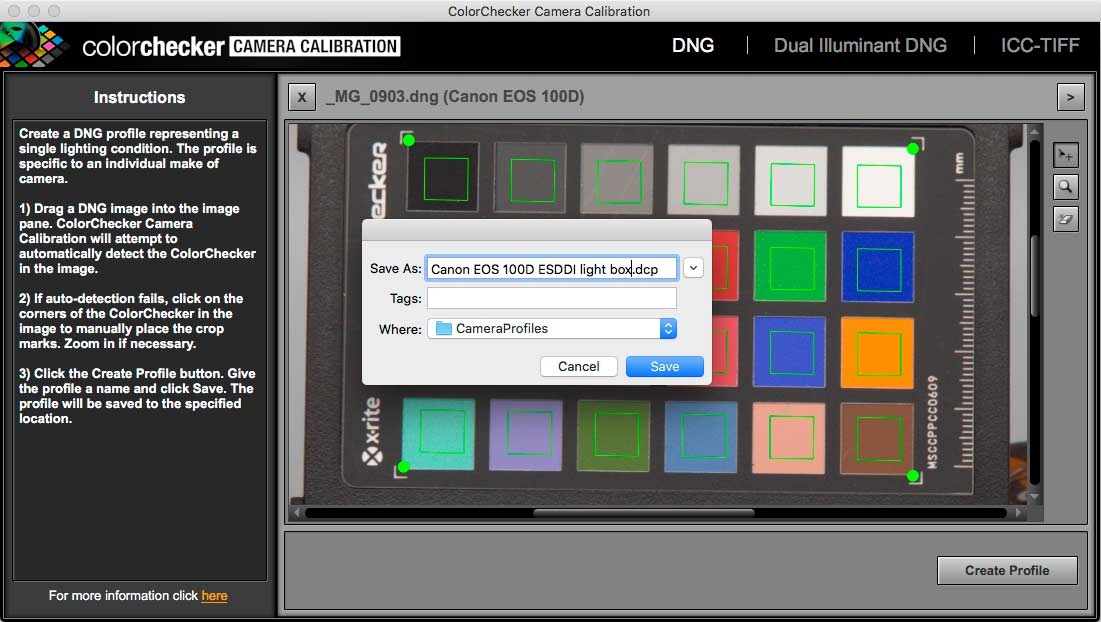Click Save in the dialog

(x=664, y=366)
